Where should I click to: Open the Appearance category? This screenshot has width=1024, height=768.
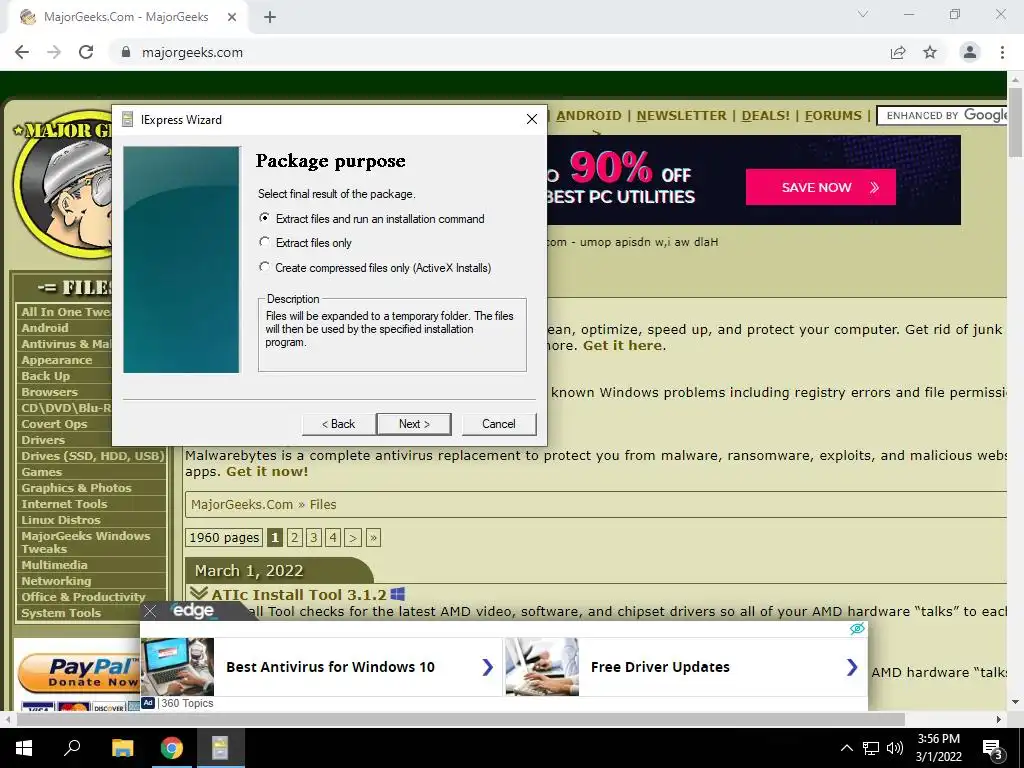point(56,360)
